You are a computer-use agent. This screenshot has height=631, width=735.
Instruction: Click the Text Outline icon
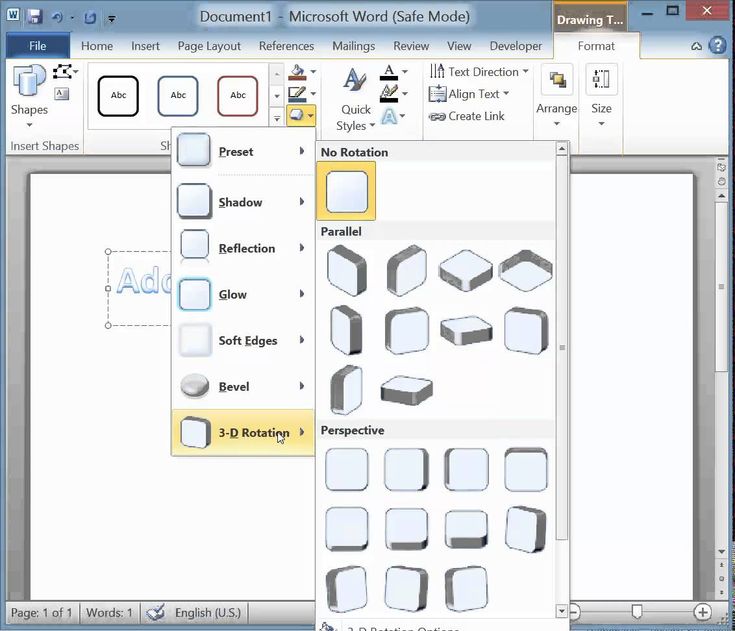(x=389, y=94)
